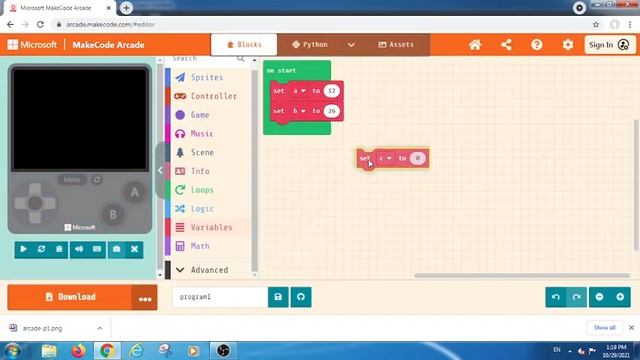640x360 pixels.
Task: Switch to the Blocks editor tab
Action: tap(244, 44)
